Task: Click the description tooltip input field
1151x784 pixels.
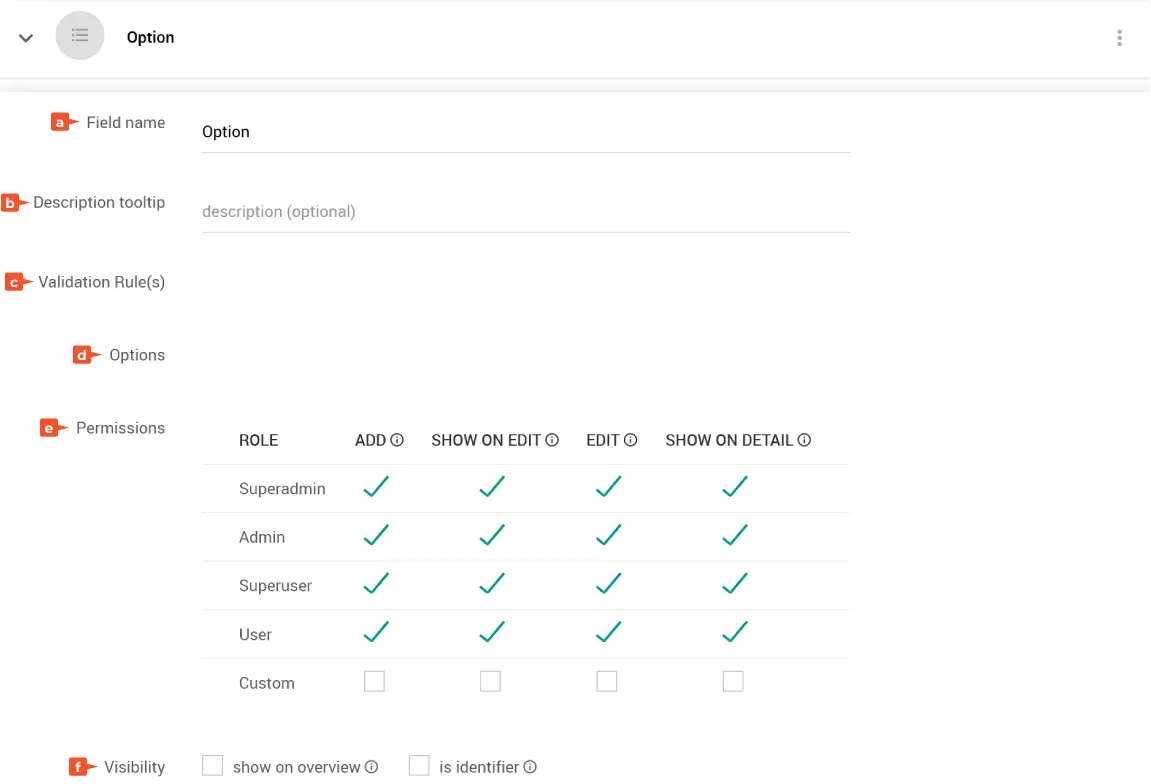Action: coord(525,212)
